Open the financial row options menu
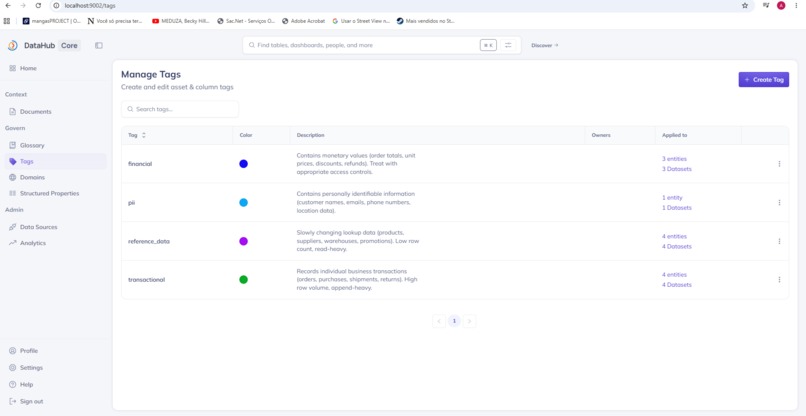 coord(779,164)
